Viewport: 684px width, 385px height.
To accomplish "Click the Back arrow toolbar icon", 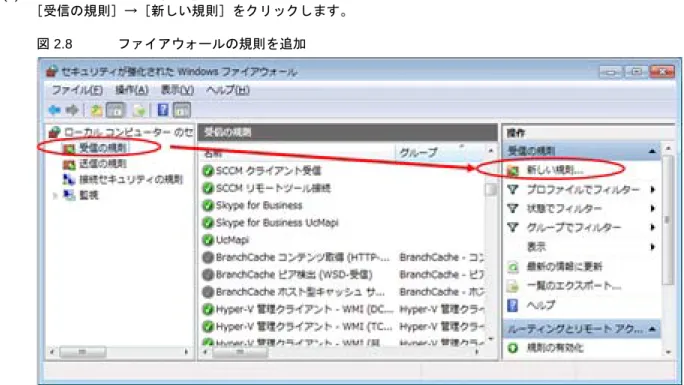I will pos(55,110).
